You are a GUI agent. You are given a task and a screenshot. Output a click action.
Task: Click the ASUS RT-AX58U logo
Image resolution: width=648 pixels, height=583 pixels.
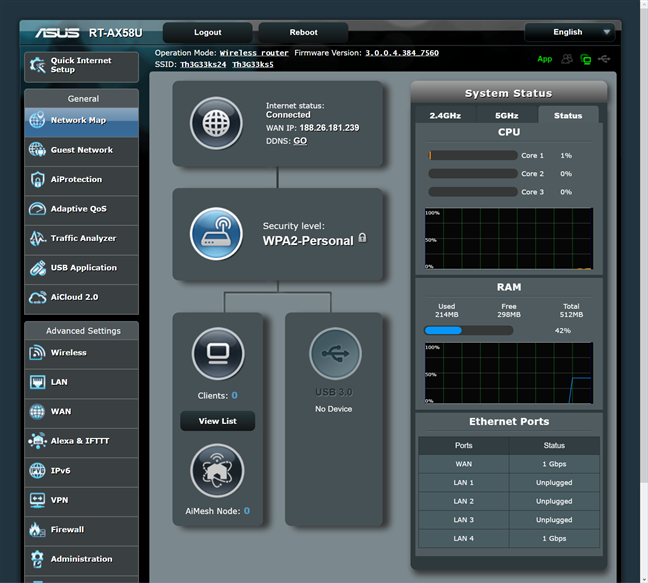tap(88, 33)
